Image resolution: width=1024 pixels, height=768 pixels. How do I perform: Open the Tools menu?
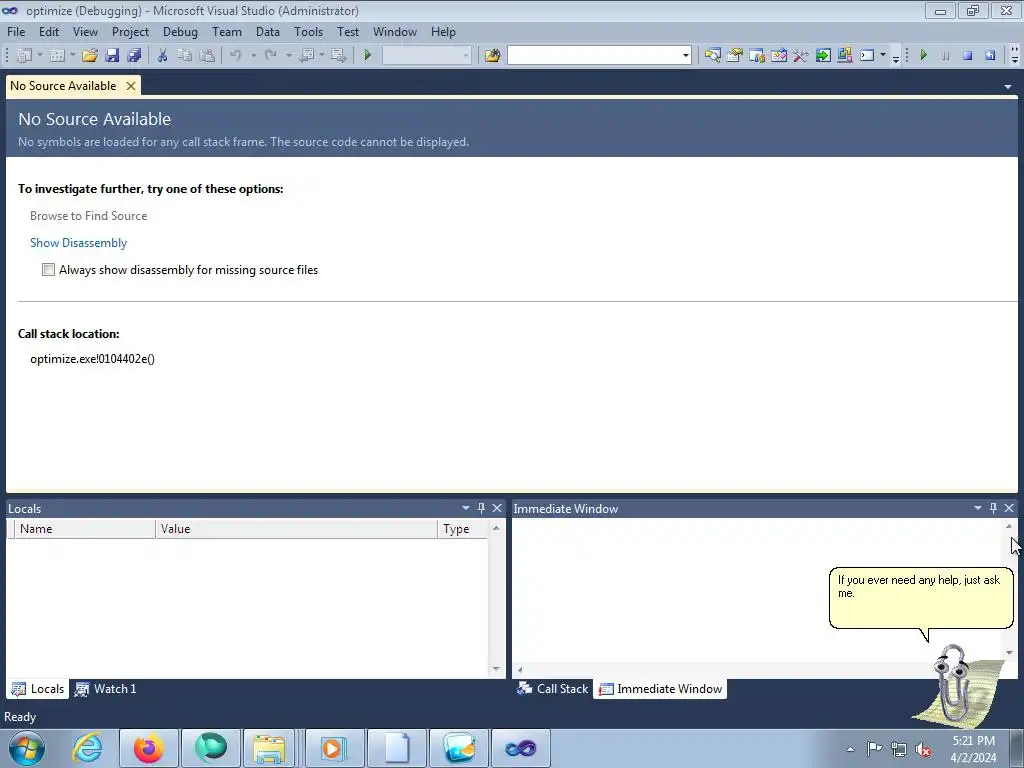[x=308, y=31]
